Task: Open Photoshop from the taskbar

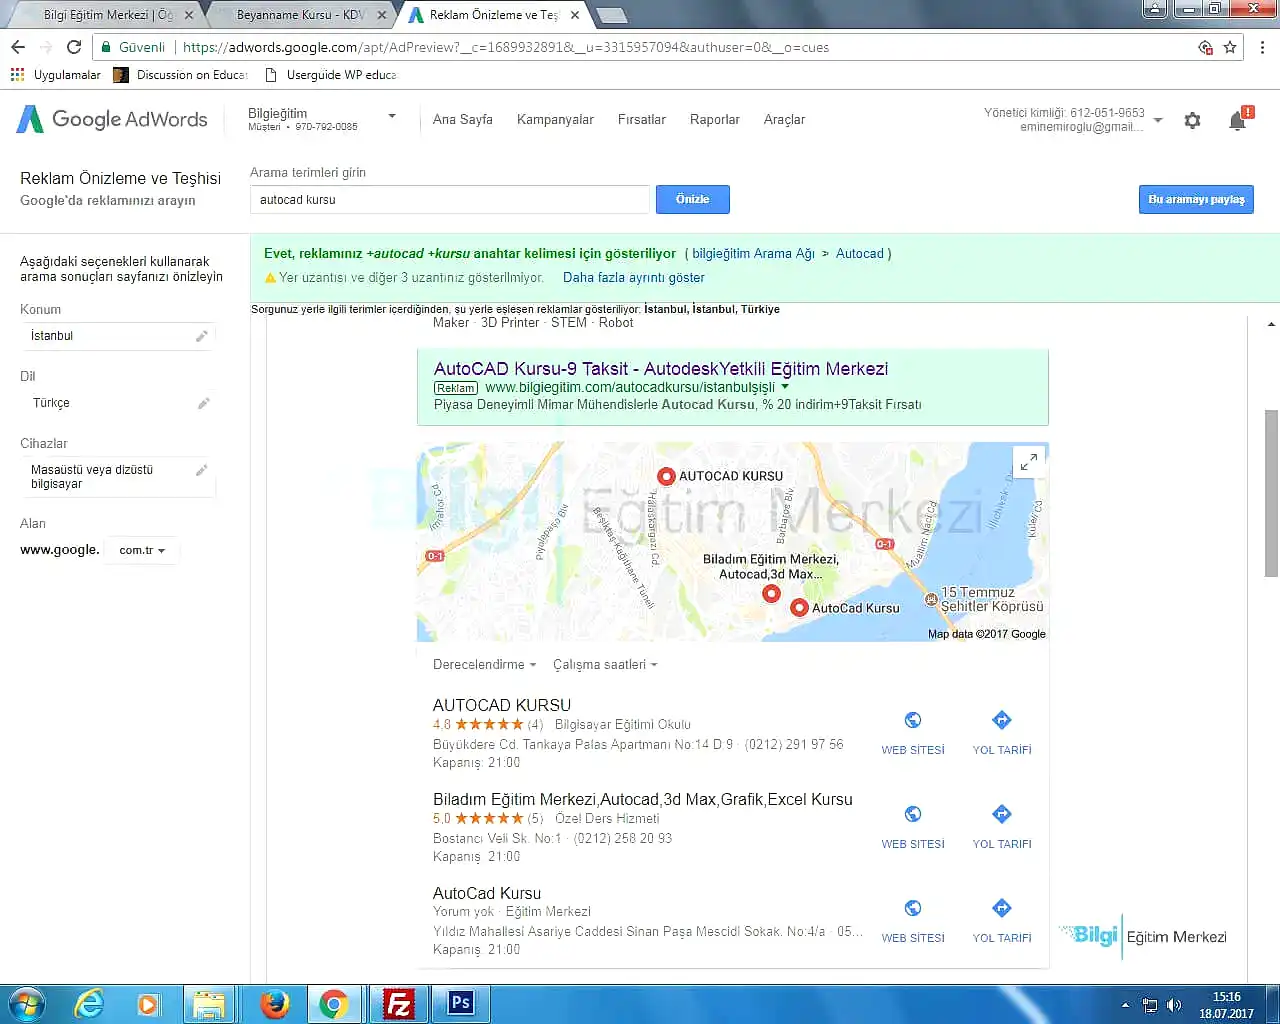Action: point(461,1003)
